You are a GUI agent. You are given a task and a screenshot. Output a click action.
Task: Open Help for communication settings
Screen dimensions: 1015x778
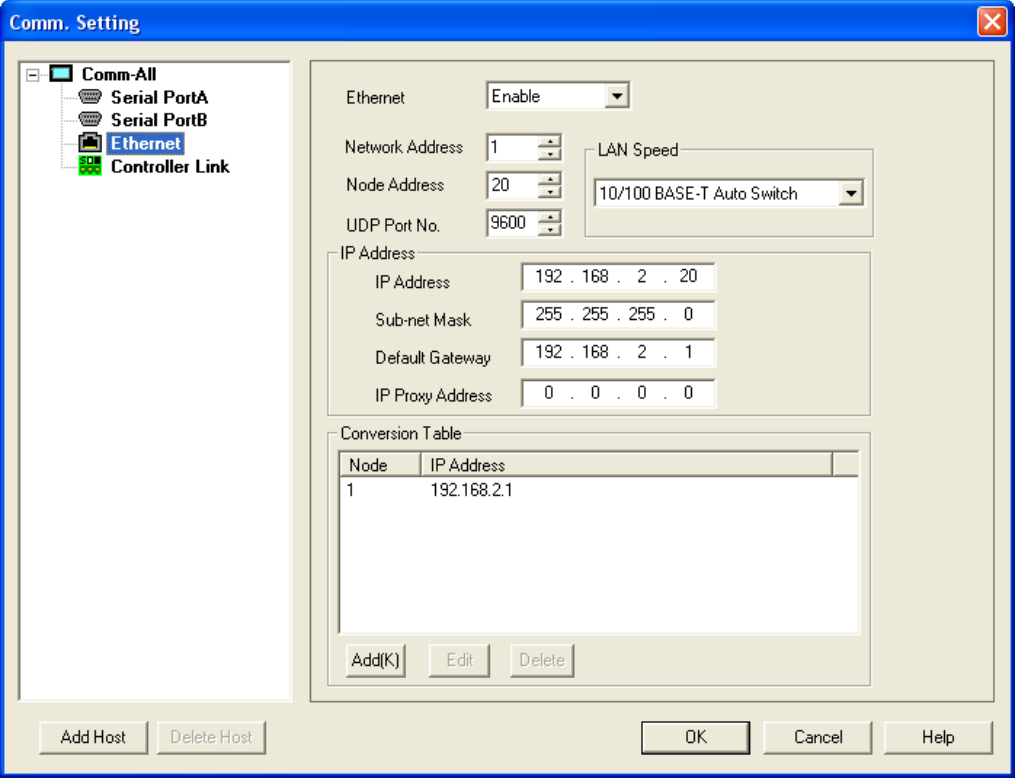pyautogui.click(x=938, y=737)
